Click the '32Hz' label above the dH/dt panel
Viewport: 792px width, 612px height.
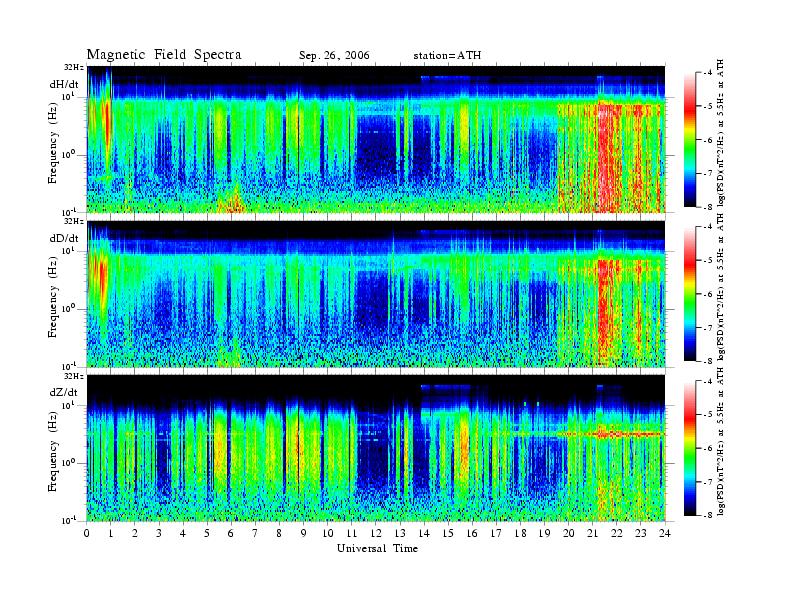point(73,67)
